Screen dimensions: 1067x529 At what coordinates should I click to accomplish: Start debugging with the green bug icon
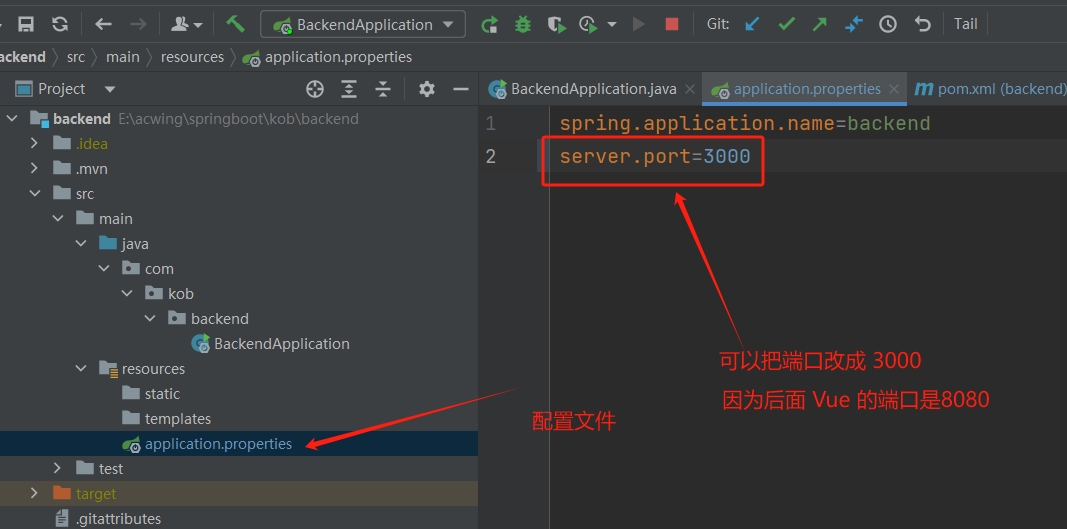coord(522,24)
